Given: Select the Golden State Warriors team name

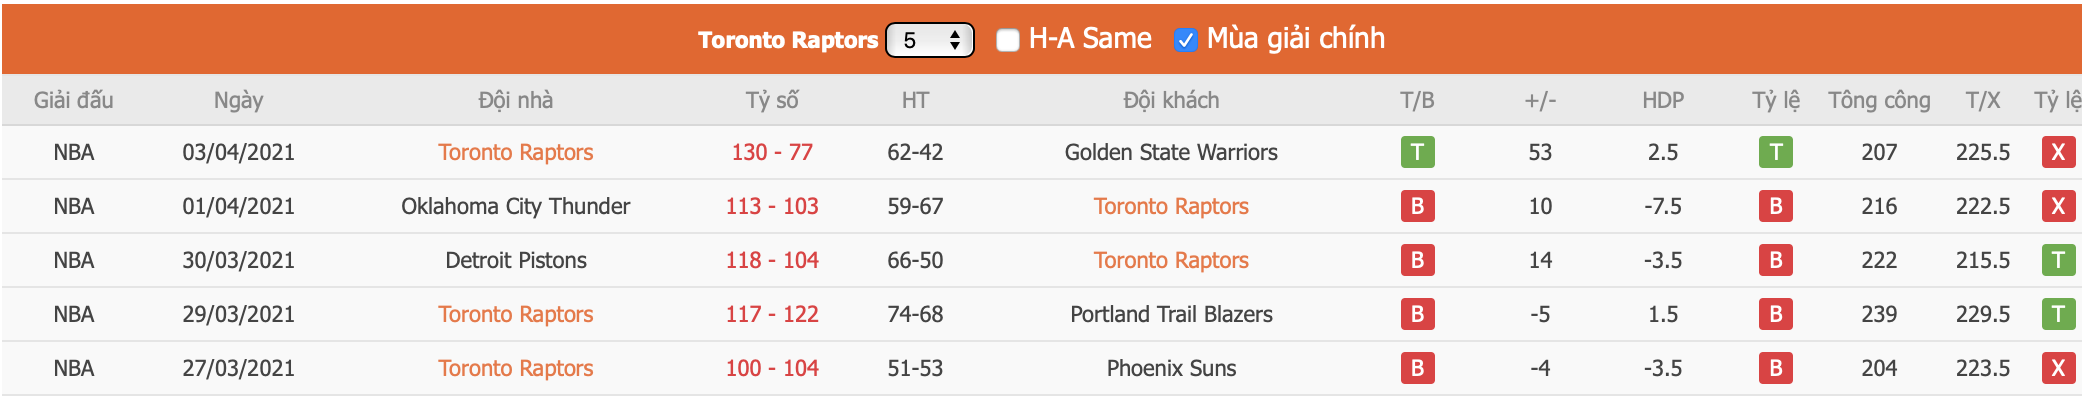Looking at the screenshot, I should pyautogui.click(x=1171, y=152).
